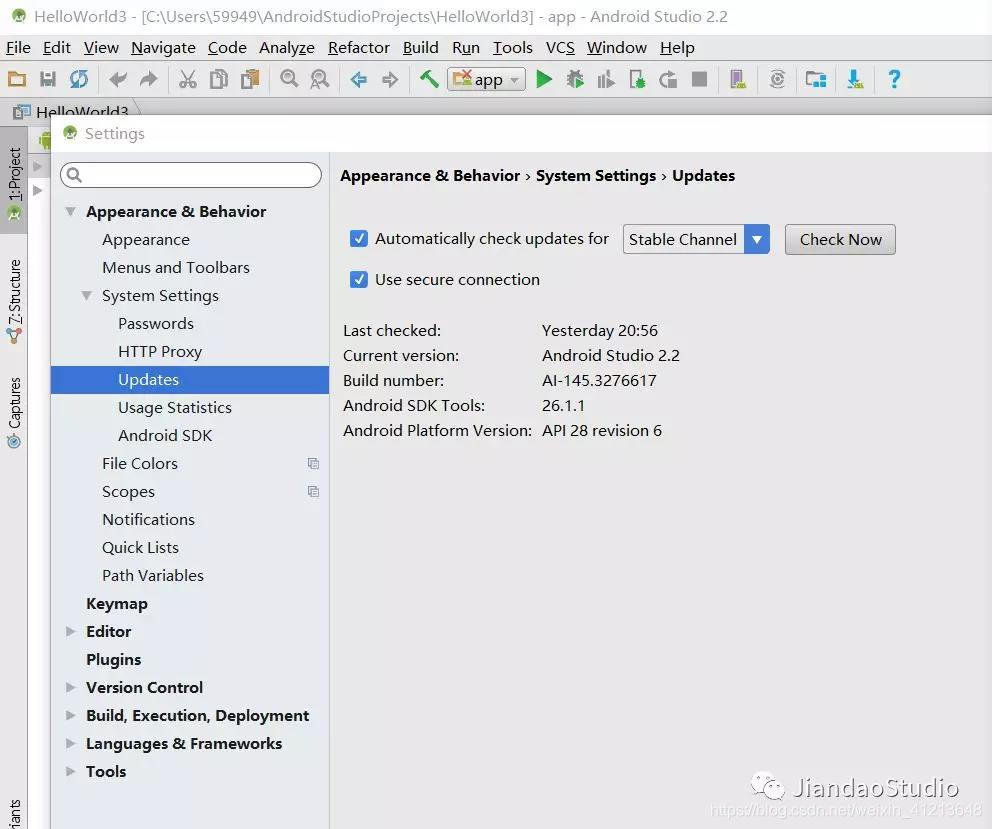Select the highlighted Updates tree item
Screen dimensions: 992x829
(190, 380)
